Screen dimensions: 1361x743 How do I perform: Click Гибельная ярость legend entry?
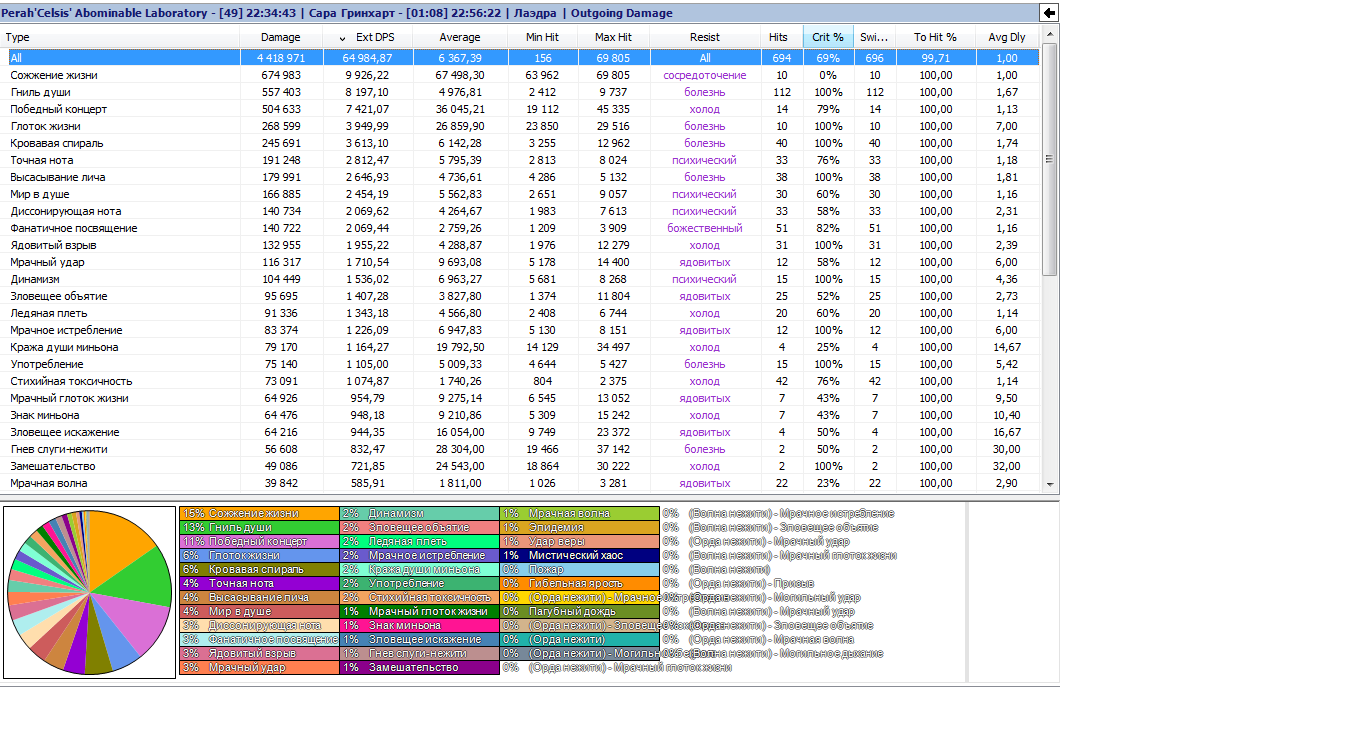(x=579, y=583)
